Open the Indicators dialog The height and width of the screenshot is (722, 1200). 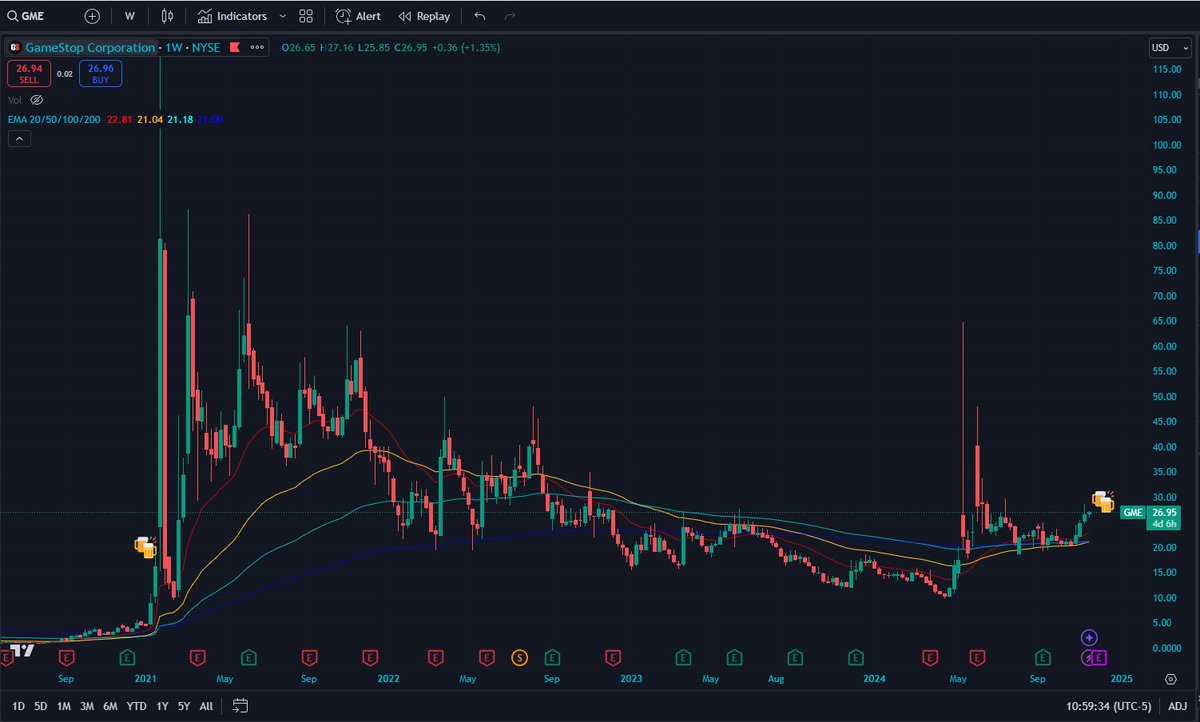(x=232, y=16)
